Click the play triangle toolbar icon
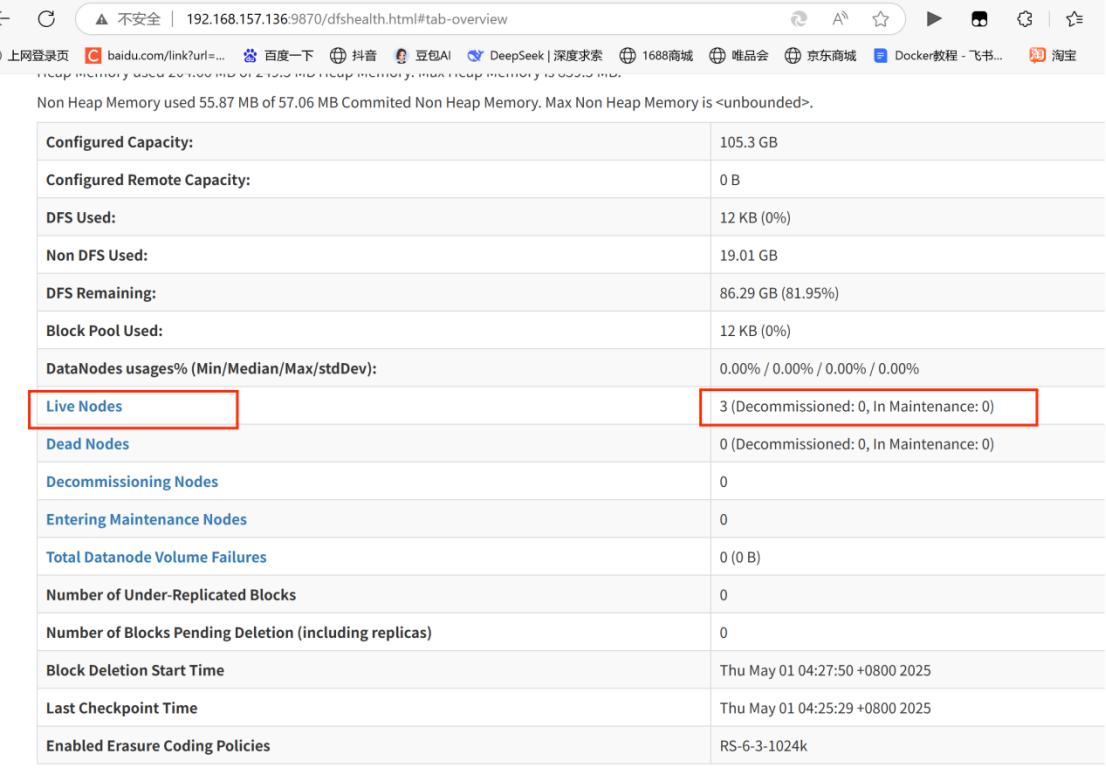 tap(934, 19)
